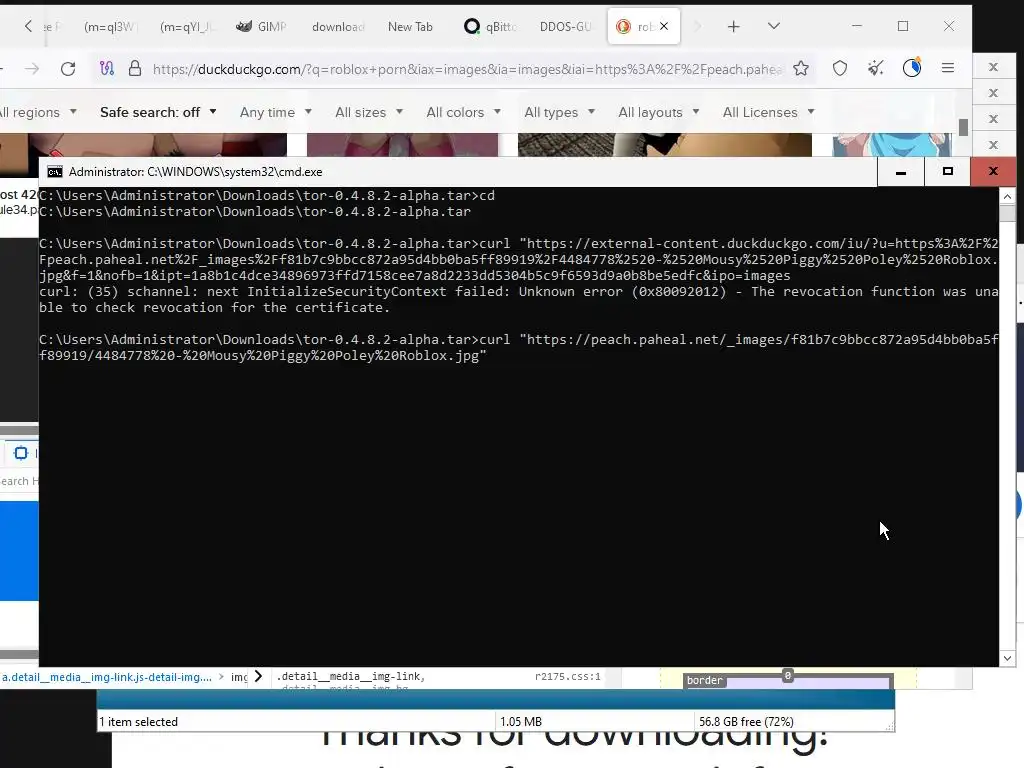Image resolution: width=1024 pixels, height=768 pixels.
Task: Close the Administrator cmd.exe window
Action: [993, 172]
